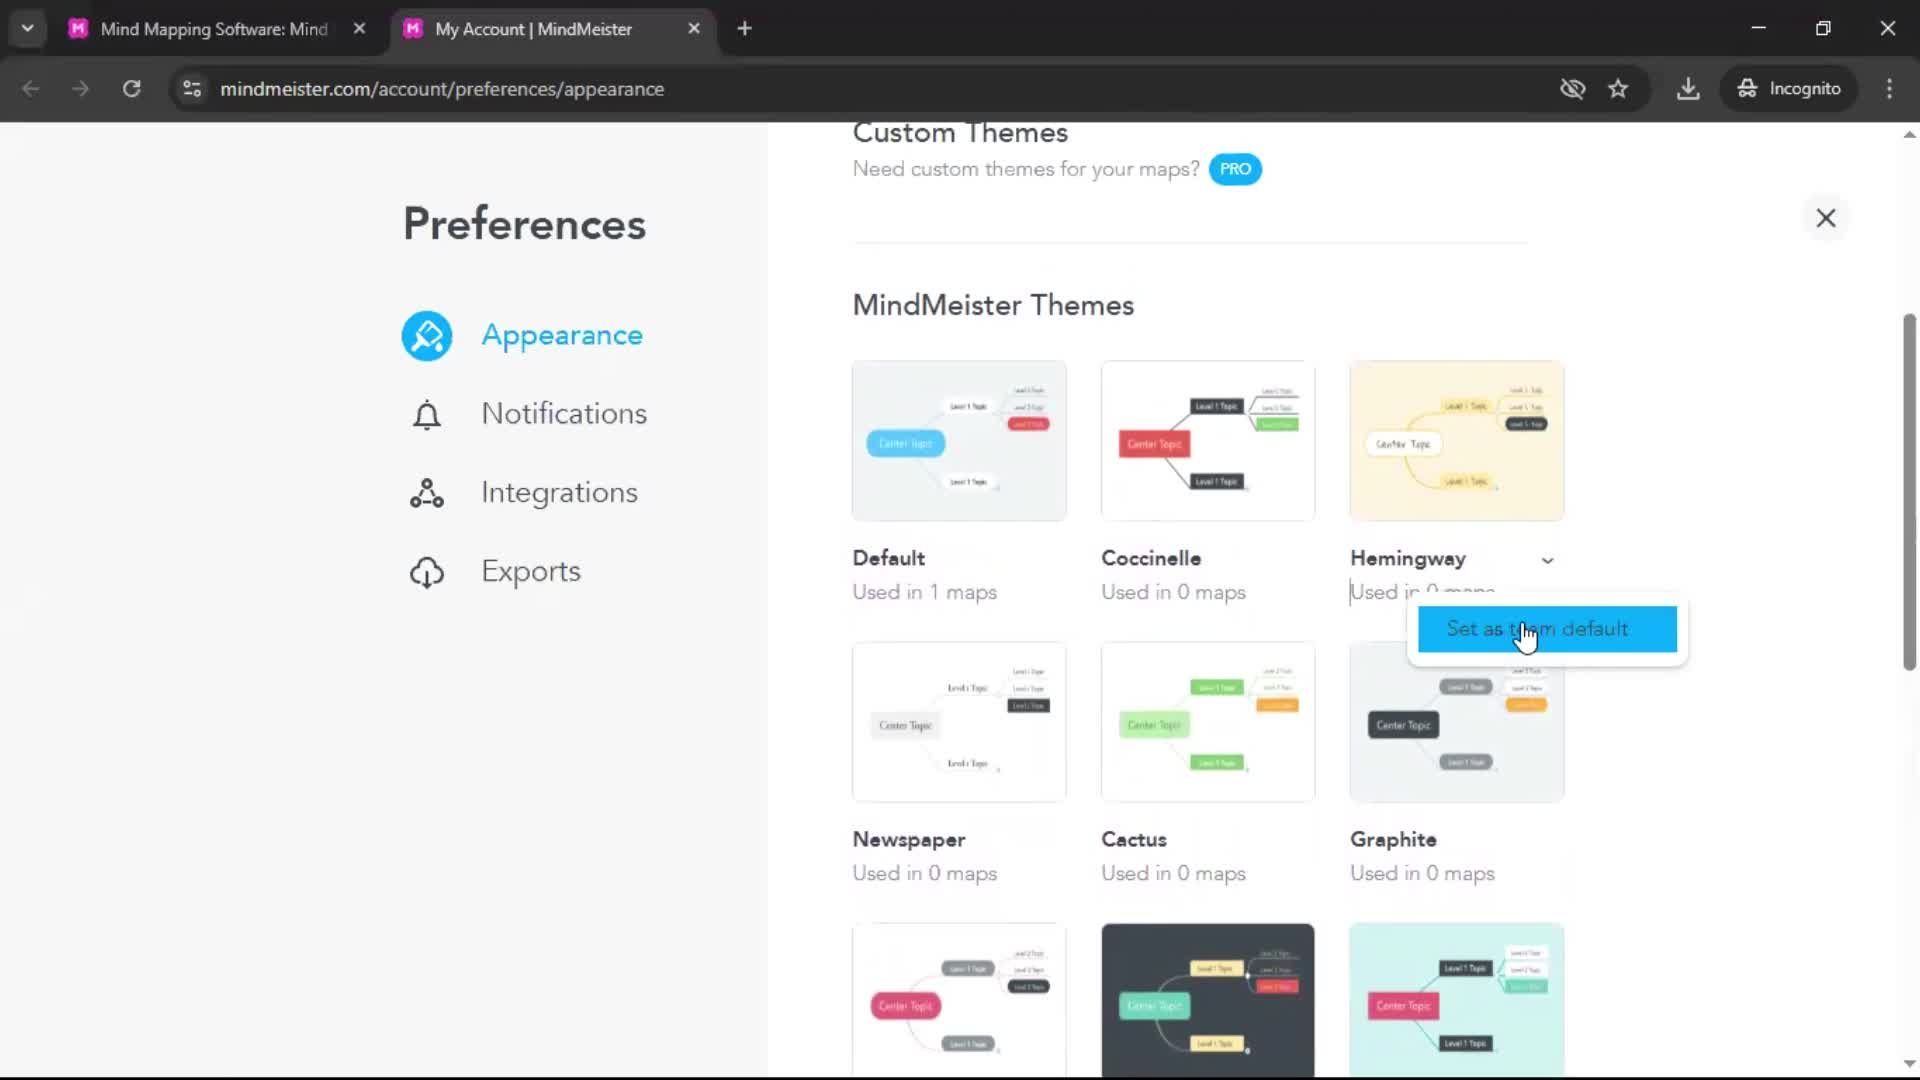Image resolution: width=1920 pixels, height=1080 pixels.
Task: Choose the pink center topic theme thumbnail
Action: coord(959,1000)
